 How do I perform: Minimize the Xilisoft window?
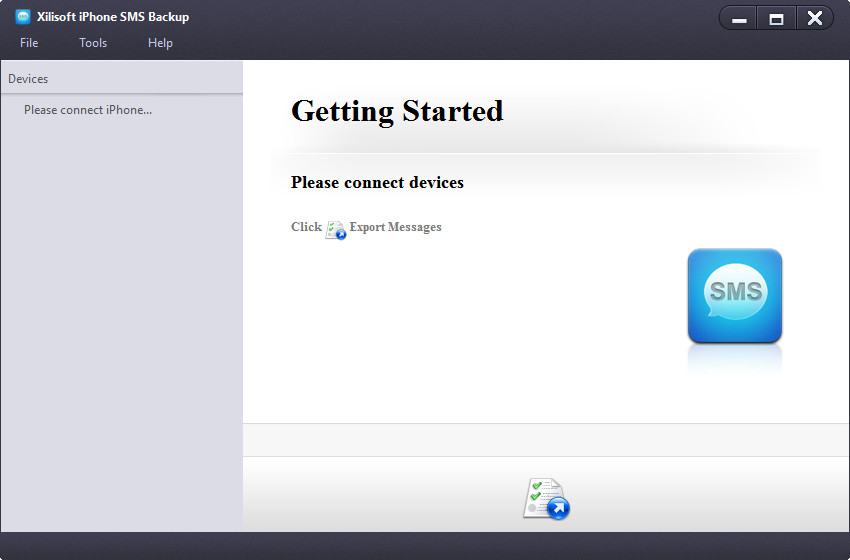[739, 19]
